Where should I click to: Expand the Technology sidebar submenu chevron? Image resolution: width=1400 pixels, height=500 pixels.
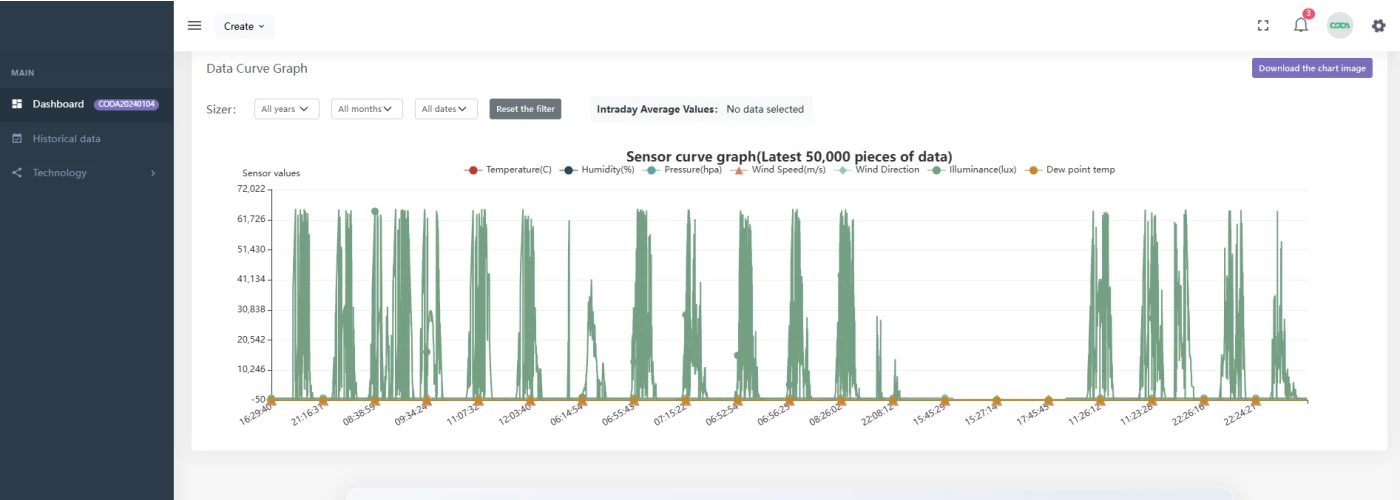(x=153, y=173)
